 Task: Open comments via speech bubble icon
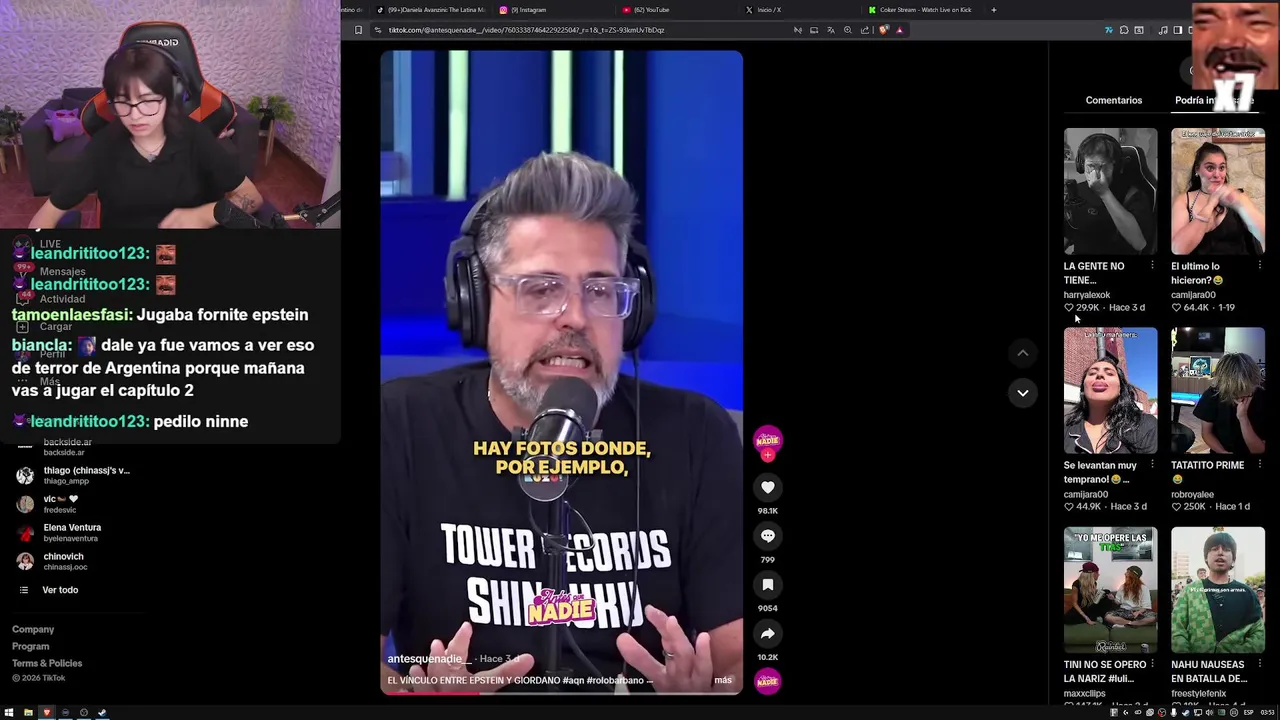click(767, 536)
